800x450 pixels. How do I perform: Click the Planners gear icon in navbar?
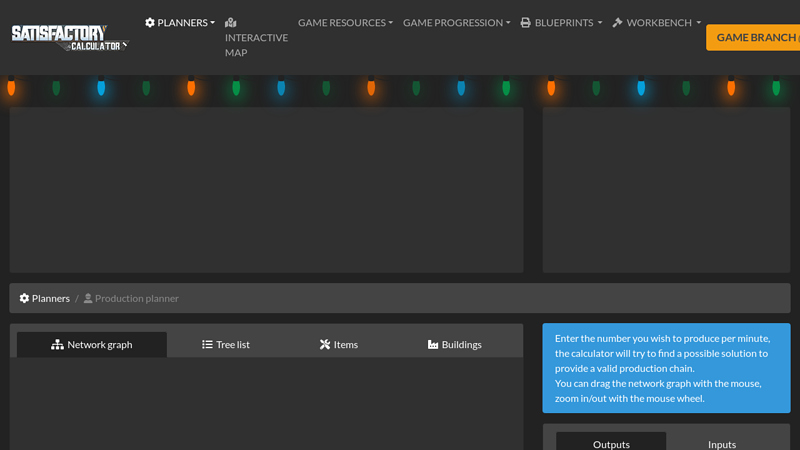pos(149,22)
